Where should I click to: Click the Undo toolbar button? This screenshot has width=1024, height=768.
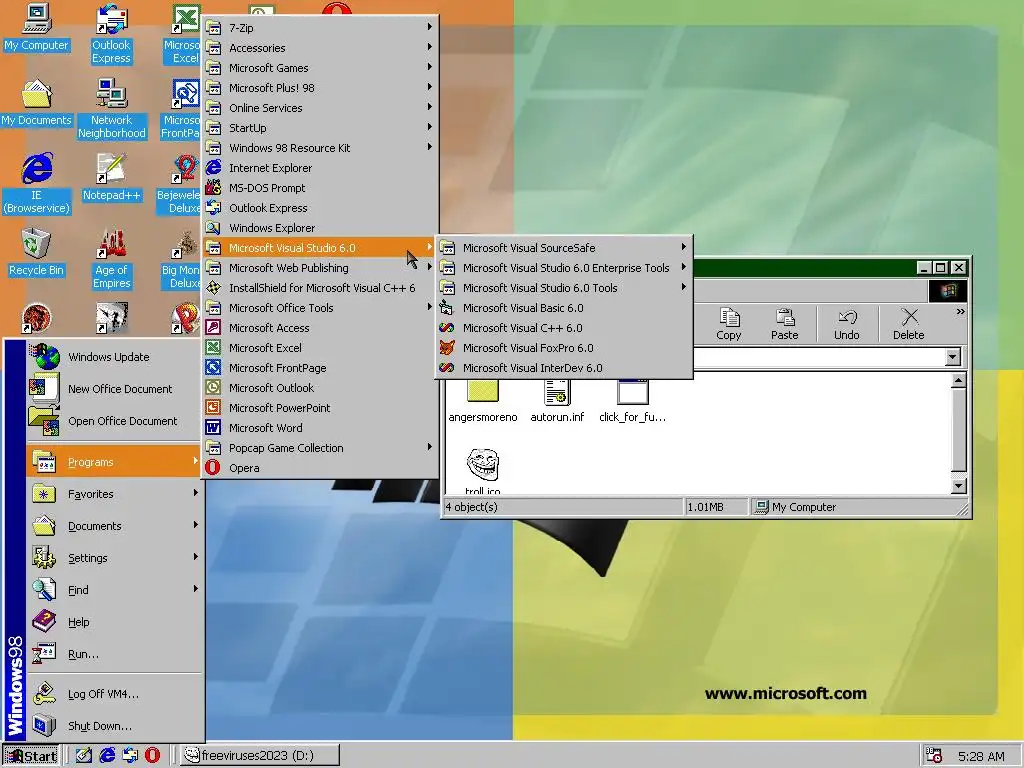click(846, 325)
